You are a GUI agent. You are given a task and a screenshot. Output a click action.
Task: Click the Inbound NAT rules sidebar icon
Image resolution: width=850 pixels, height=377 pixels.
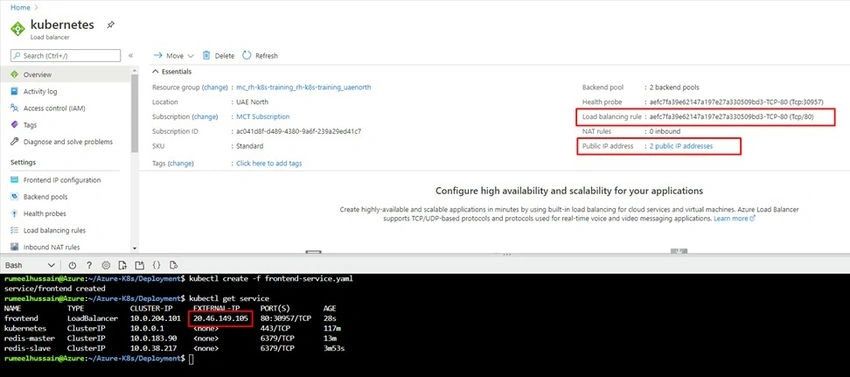click(15, 247)
